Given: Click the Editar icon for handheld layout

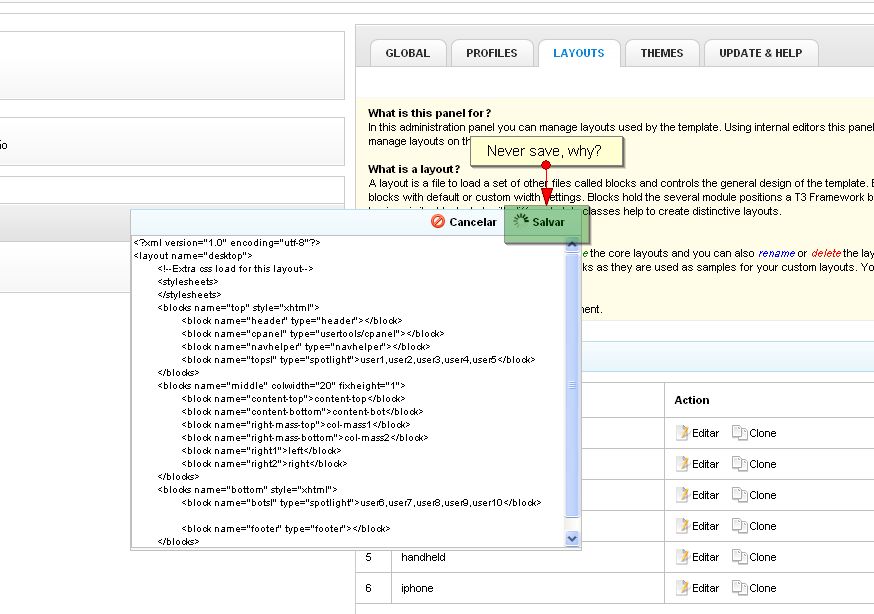Looking at the screenshot, I should 683,557.
